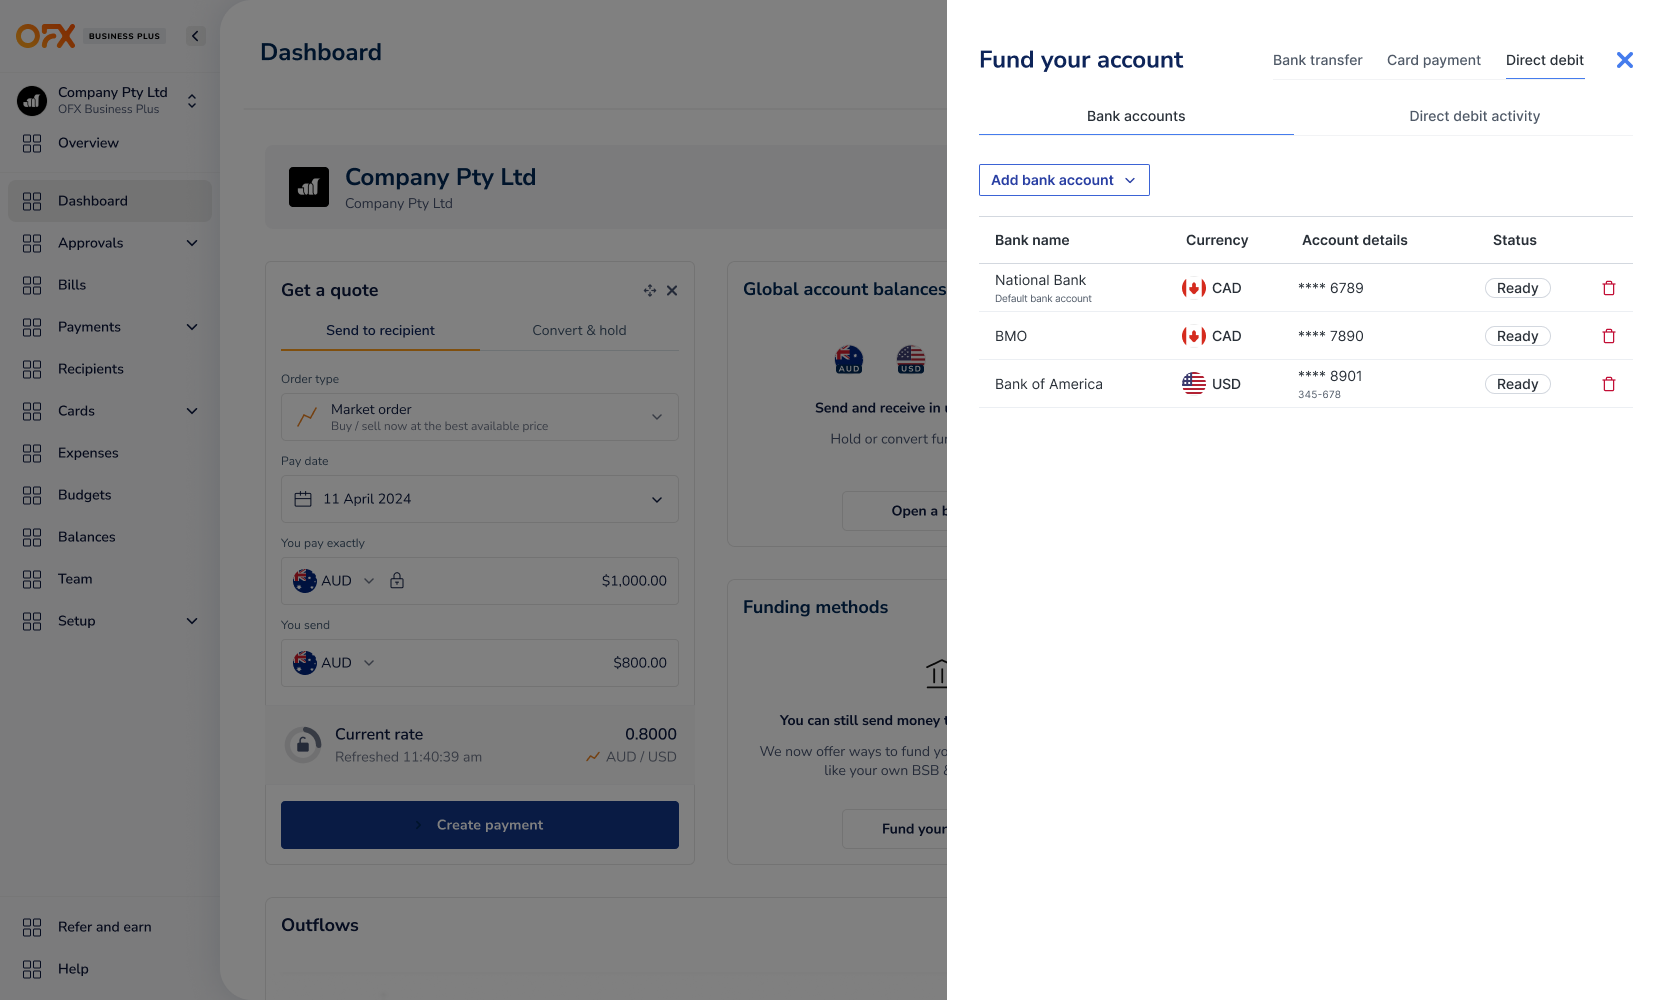Collapse the sidebar with the chevron button
Image resolution: width=1665 pixels, height=1000 pixels.
click(x=196, y=36)
